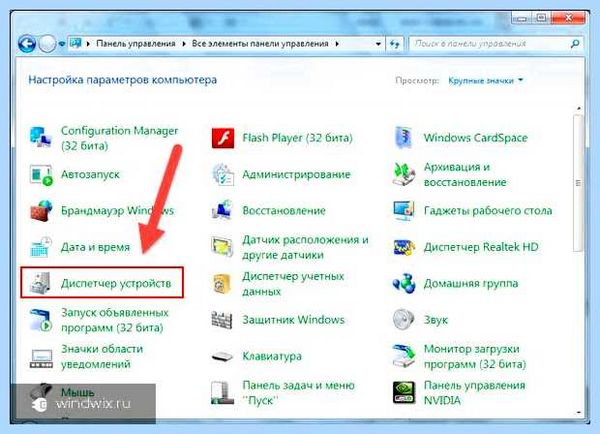Open the Звук speaker icon
The width and height of the screenshot is (600, 434).
403,320
